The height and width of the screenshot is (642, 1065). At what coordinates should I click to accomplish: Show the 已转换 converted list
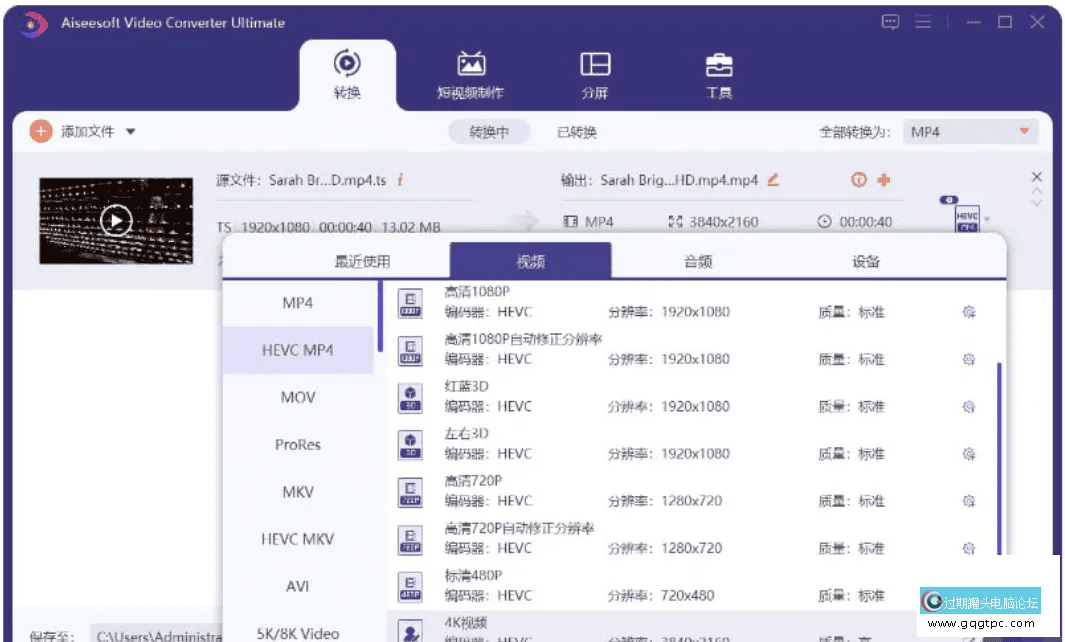pos(577,132)
